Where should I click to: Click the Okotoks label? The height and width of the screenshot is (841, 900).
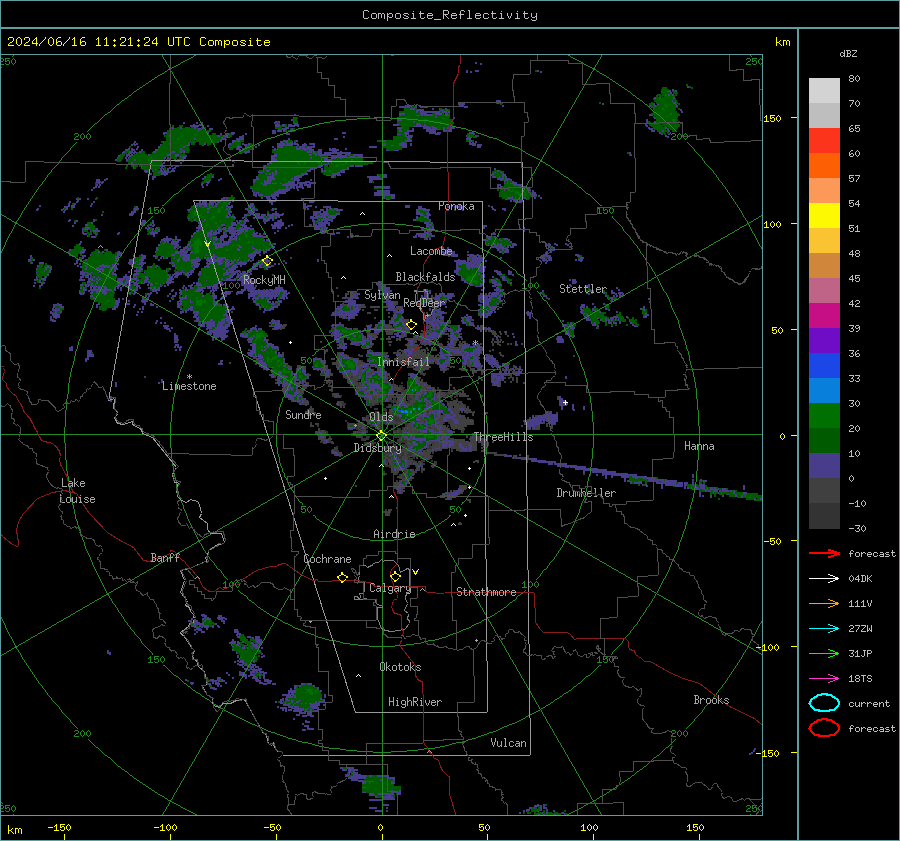[400, 667]
